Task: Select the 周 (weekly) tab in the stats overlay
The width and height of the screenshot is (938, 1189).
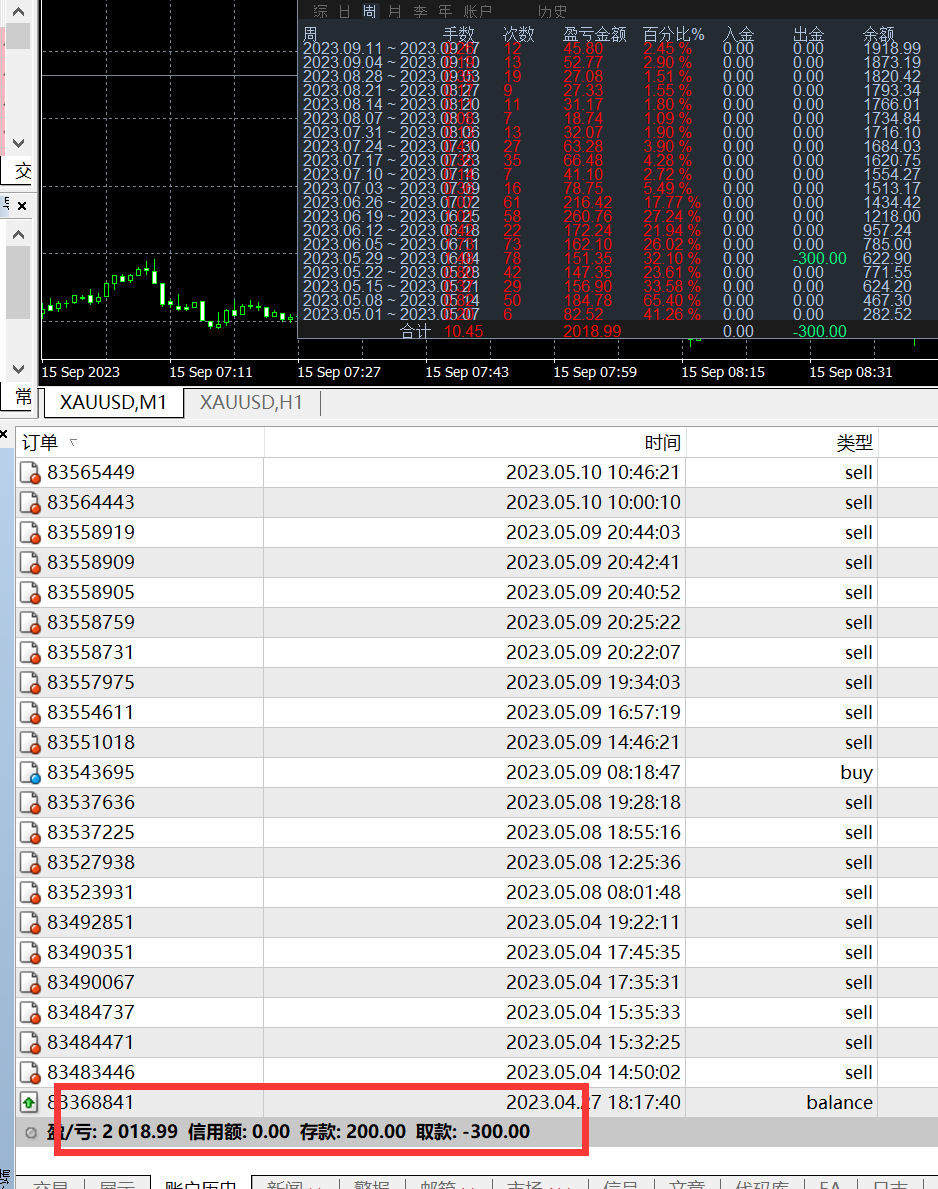Action: click(369, 11)
